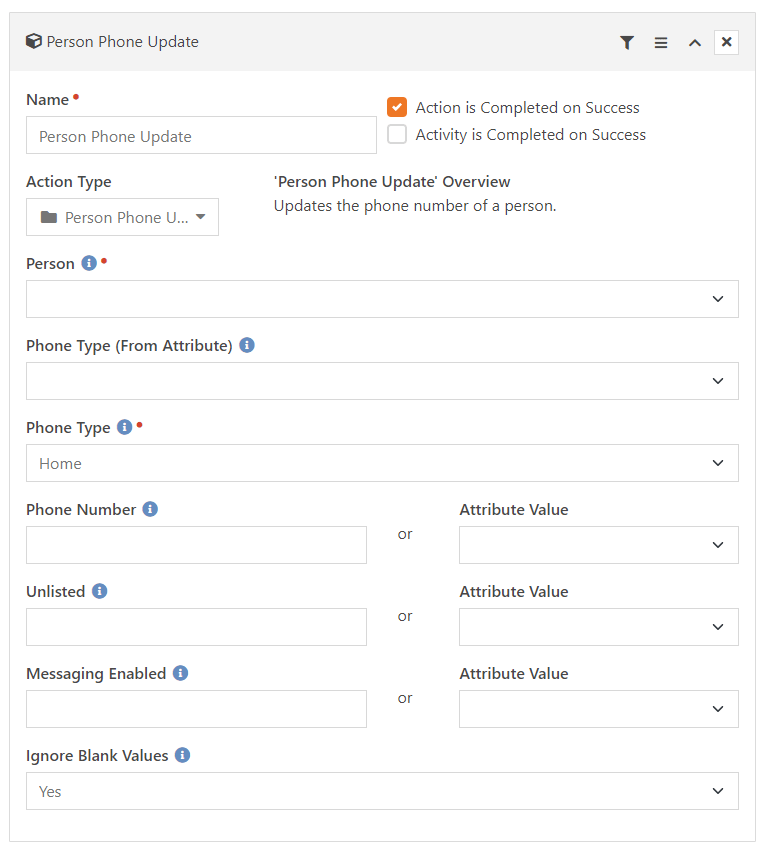The image size is (765, 854).
Task: Open the Person attribute dropdown
Action: [x=382, y=299]
